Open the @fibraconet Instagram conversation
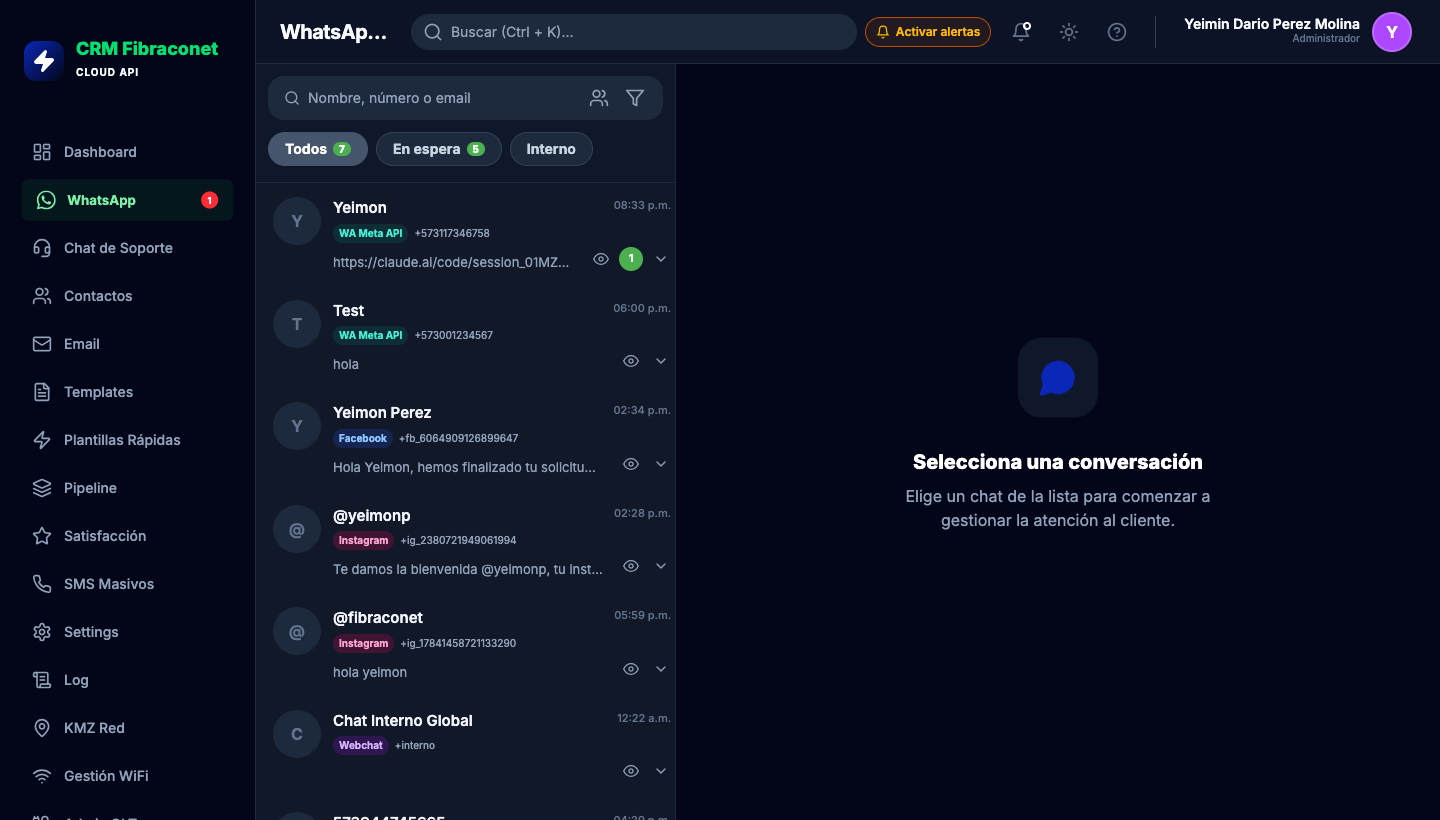The height and width of the screenshot is (820, 1440). point(465,644)
